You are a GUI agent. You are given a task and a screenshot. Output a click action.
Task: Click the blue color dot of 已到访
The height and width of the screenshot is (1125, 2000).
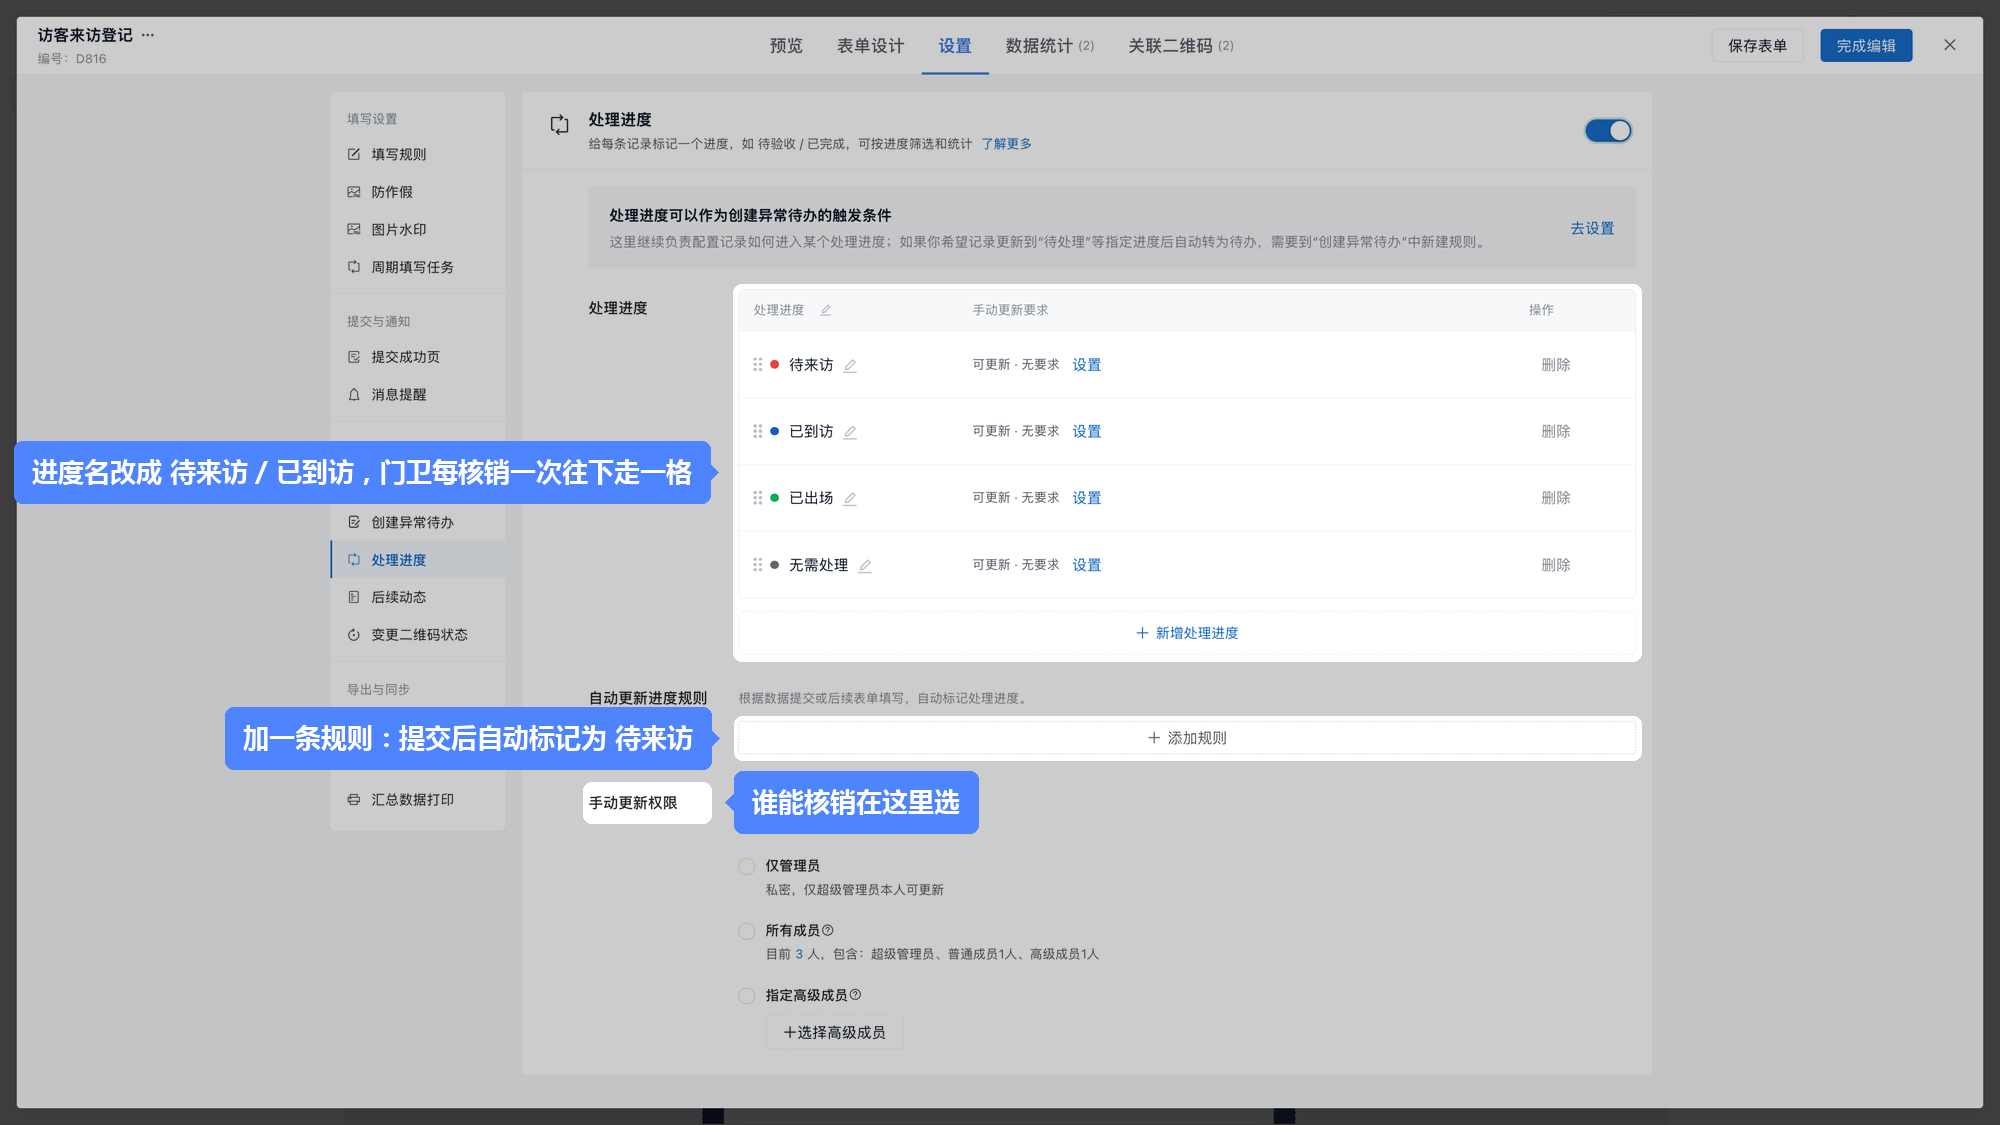(x=774, y=431)
